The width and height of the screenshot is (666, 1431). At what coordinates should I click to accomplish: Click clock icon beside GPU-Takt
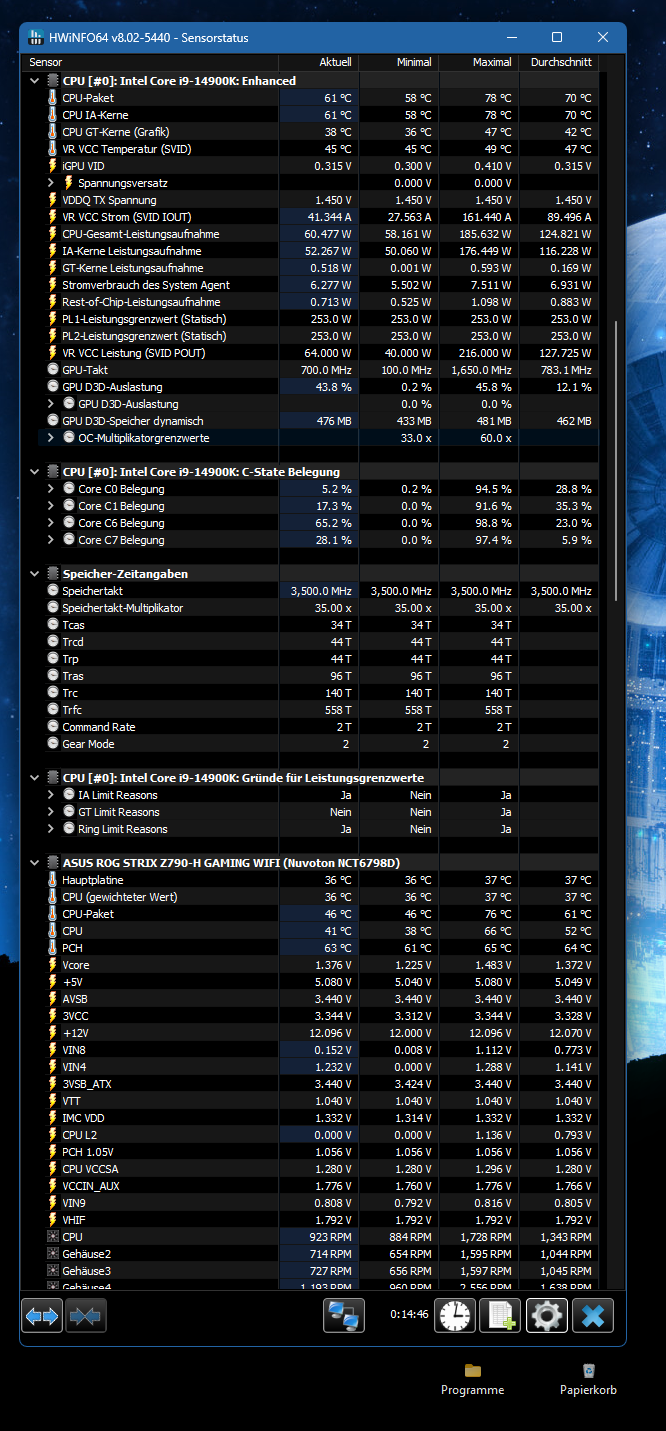point(53,370)
